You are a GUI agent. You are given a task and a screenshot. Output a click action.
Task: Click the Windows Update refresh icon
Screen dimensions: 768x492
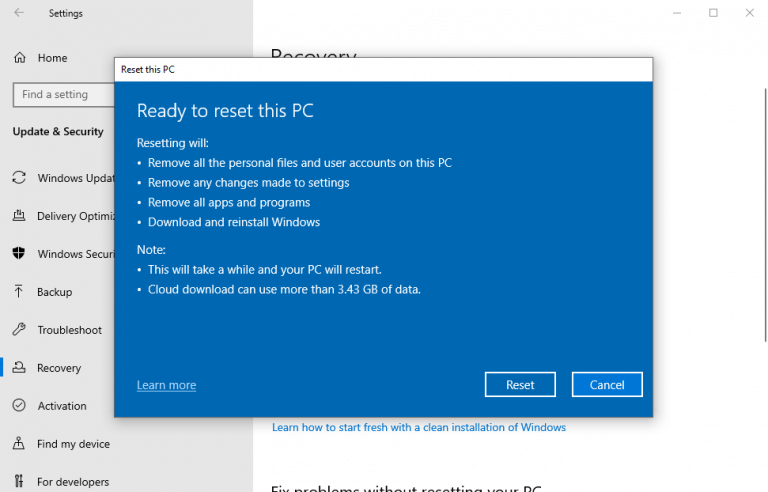tap(19, 177)
